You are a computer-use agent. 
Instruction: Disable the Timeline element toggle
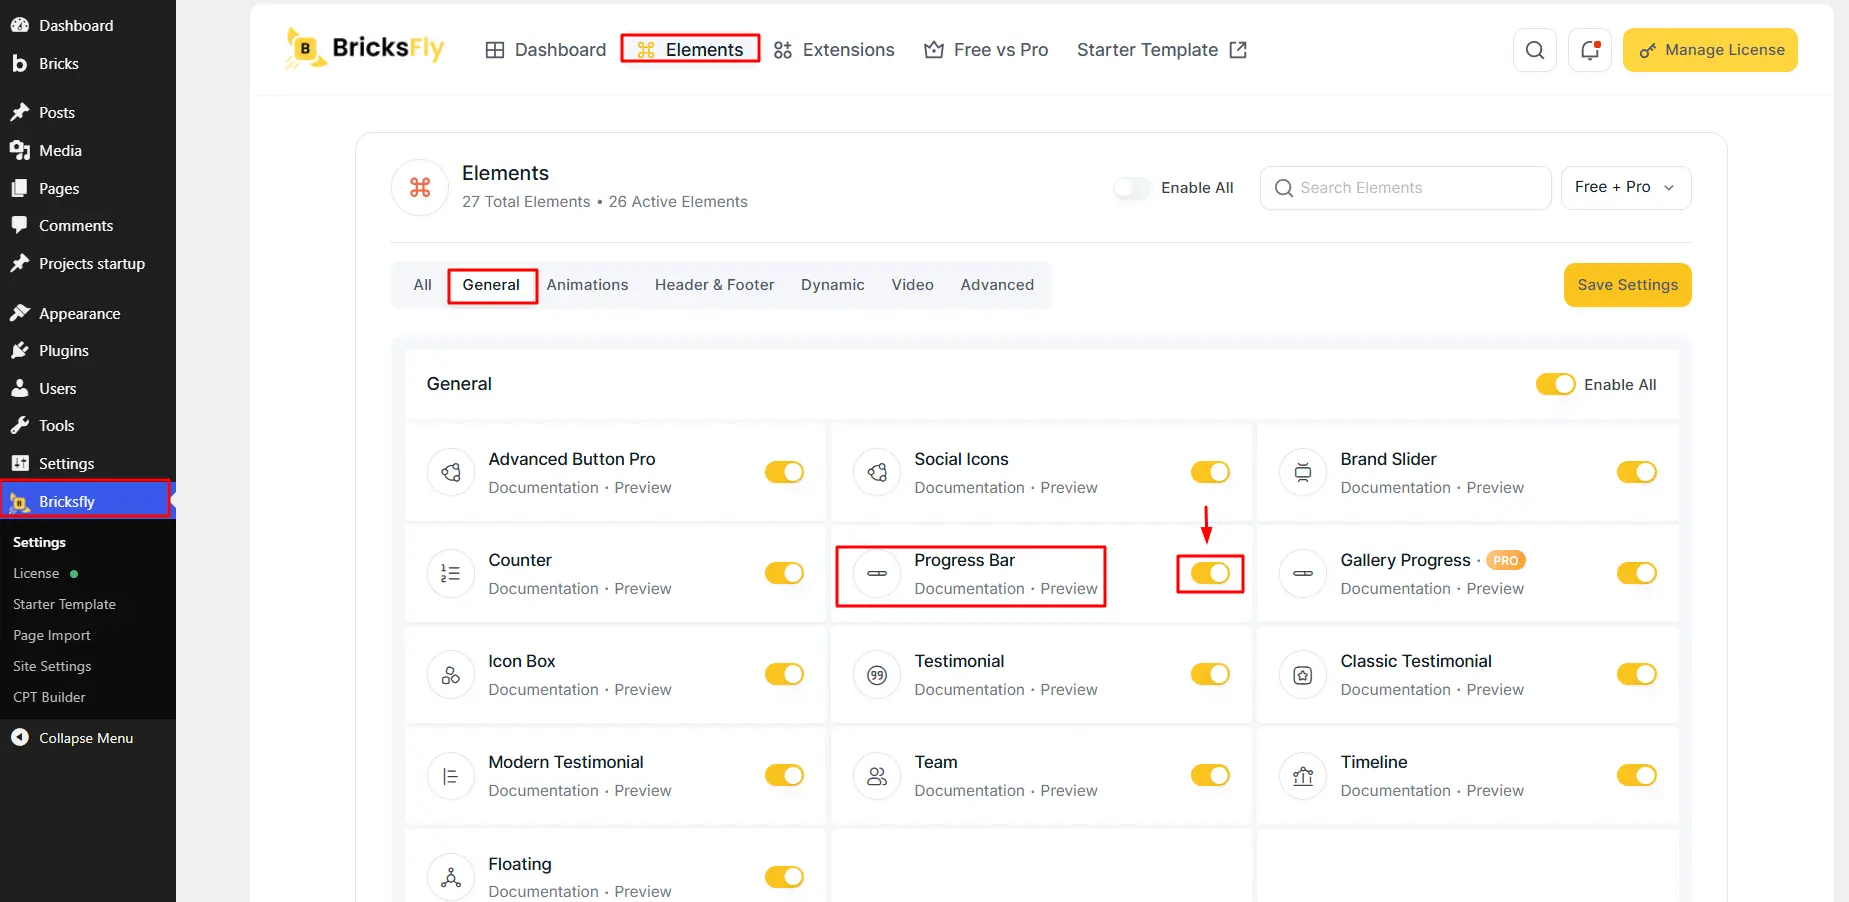coord(1637,775)
